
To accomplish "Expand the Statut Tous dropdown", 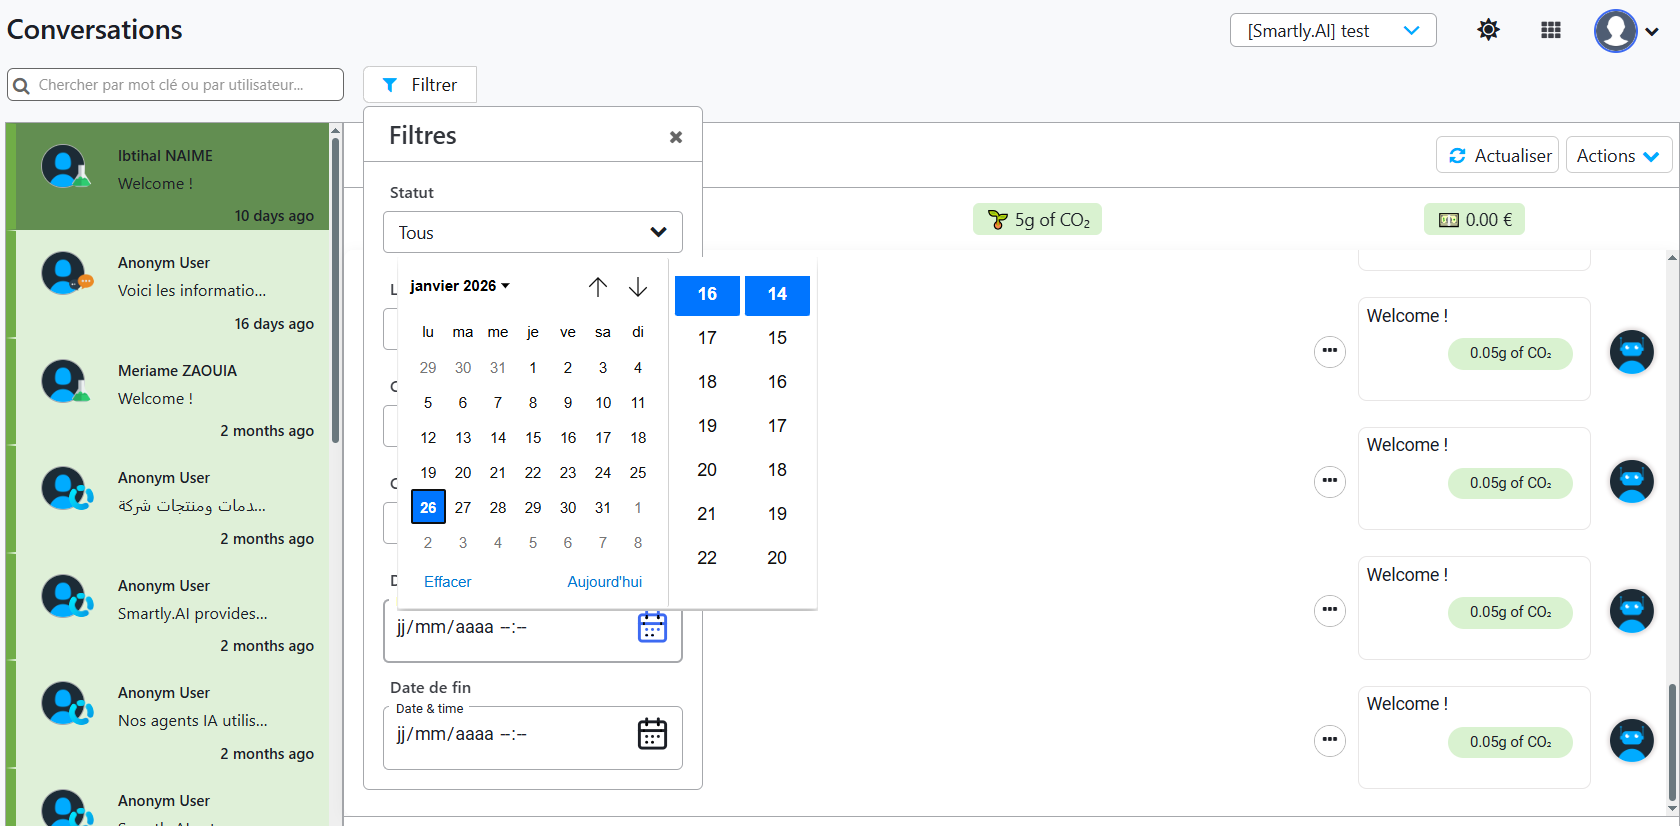I will (533, 232).
